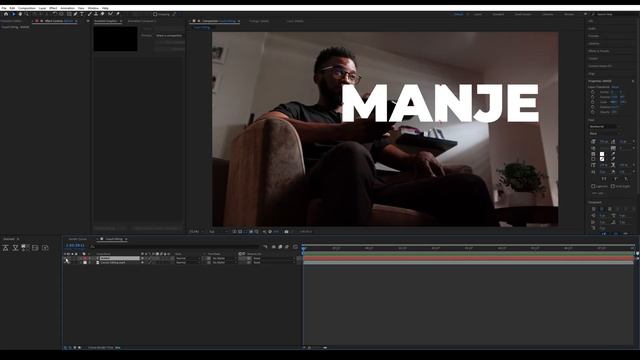Open the Animation menu
Viewport: 640px width, 360px height.
coord(67,8)
